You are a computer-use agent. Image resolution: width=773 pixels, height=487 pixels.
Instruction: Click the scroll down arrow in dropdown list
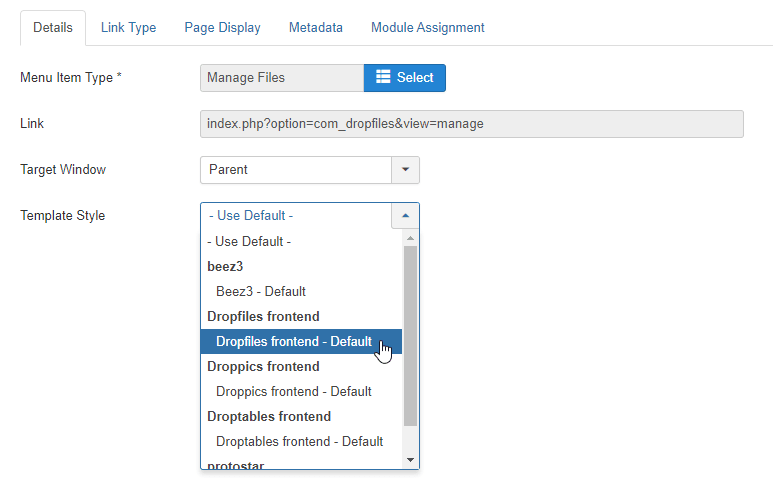(410, 460)
